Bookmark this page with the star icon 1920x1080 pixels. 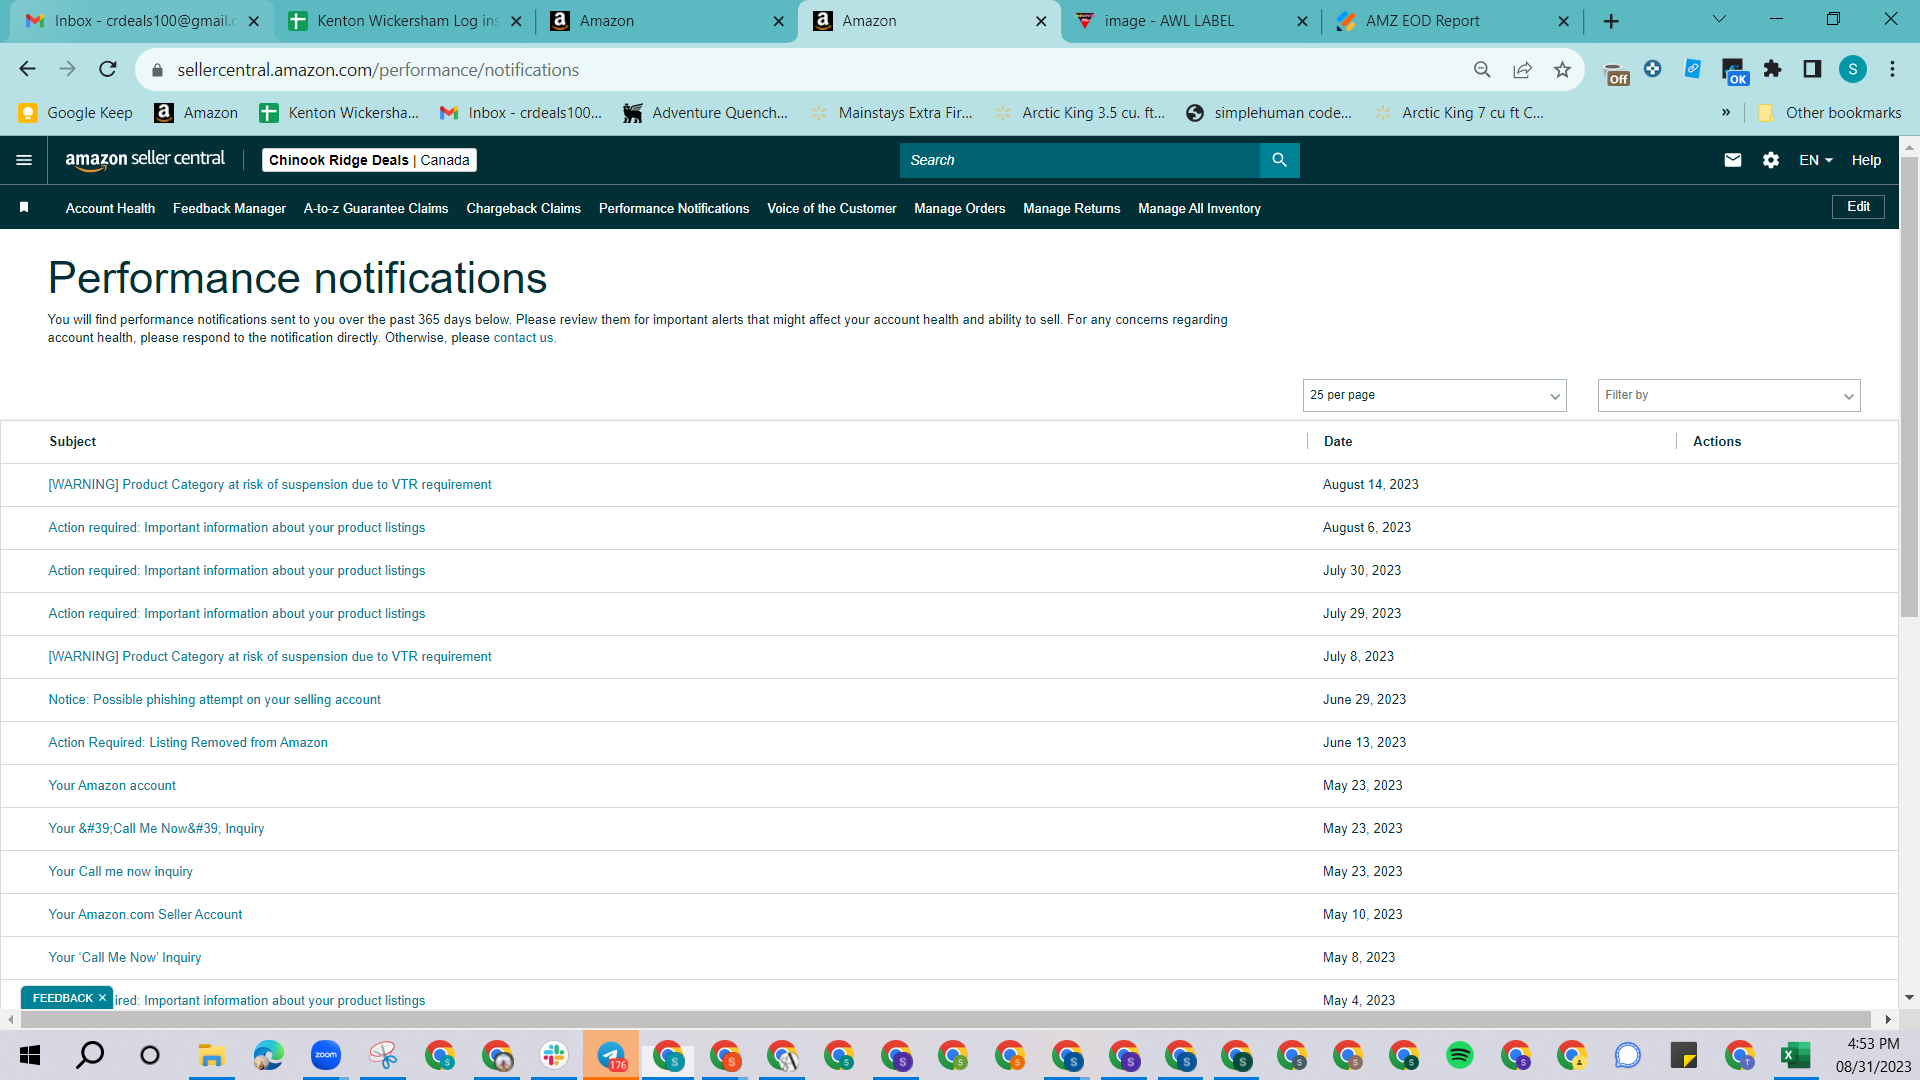1562,69
